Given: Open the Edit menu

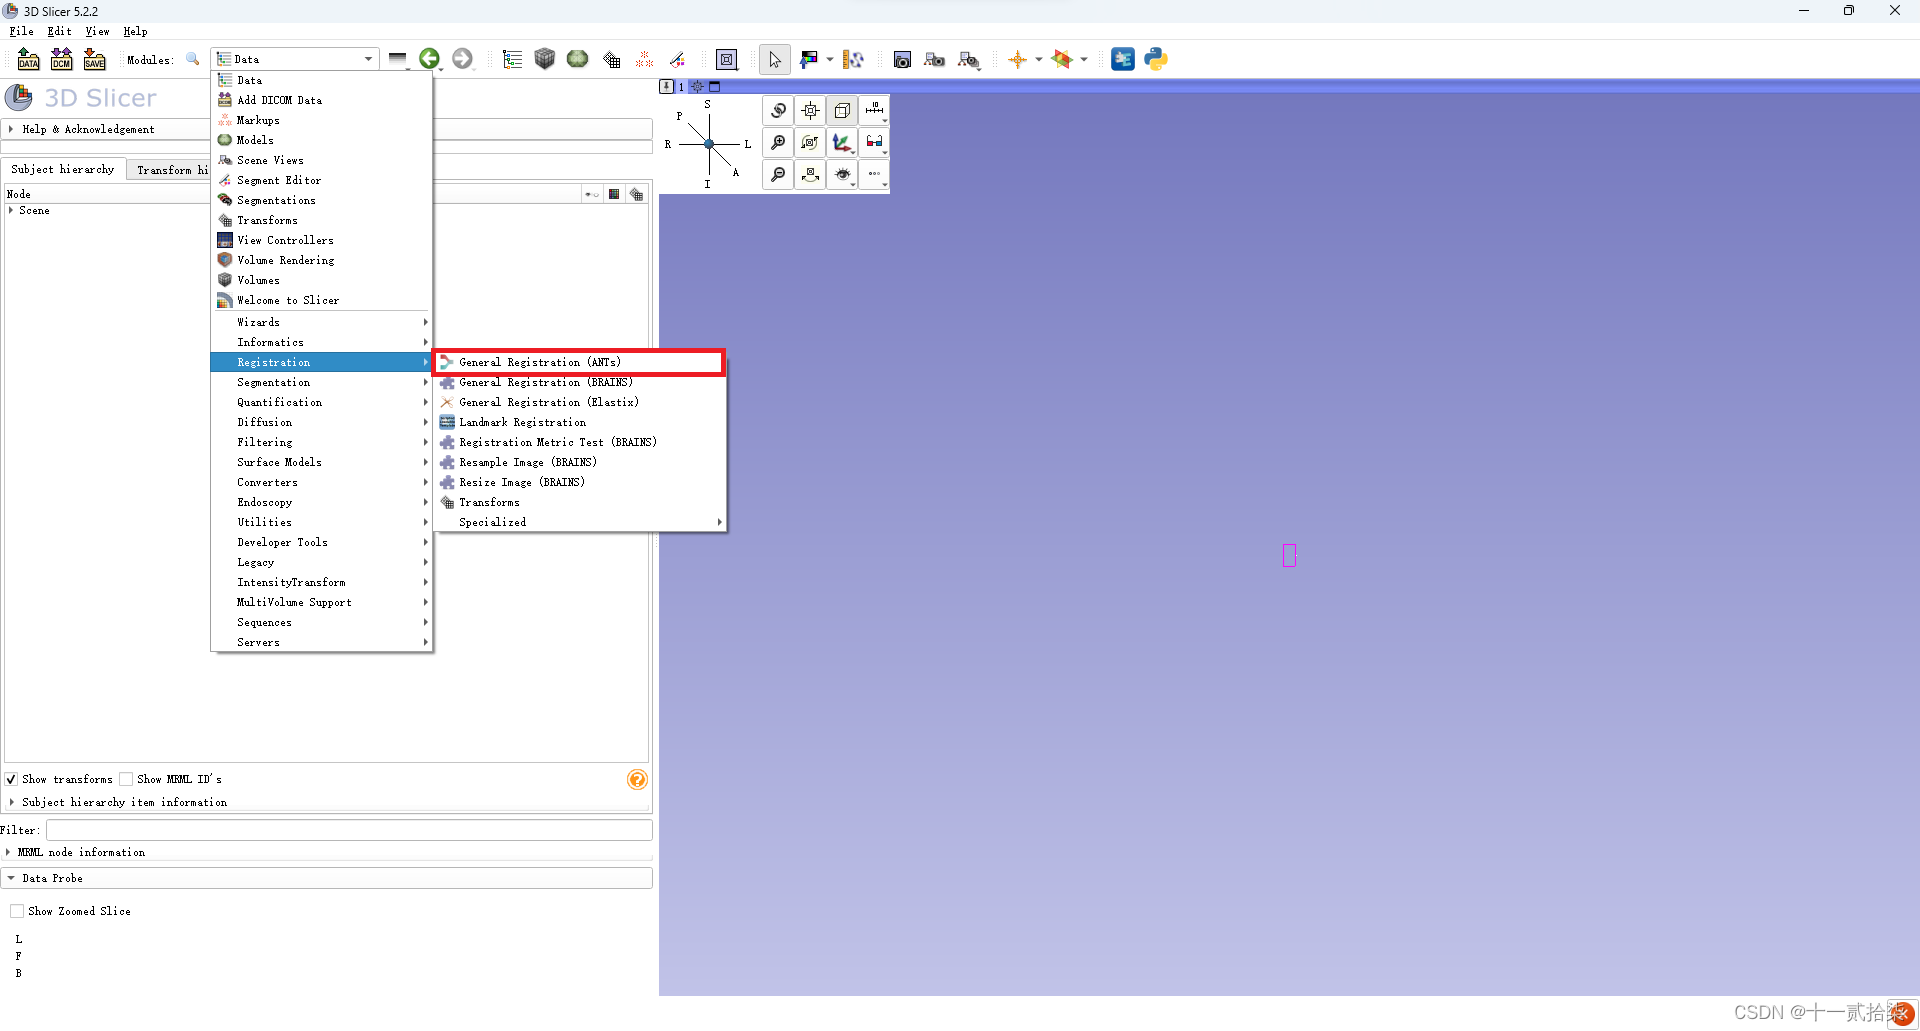Looking at the screenshot, I should pos(59,32).
